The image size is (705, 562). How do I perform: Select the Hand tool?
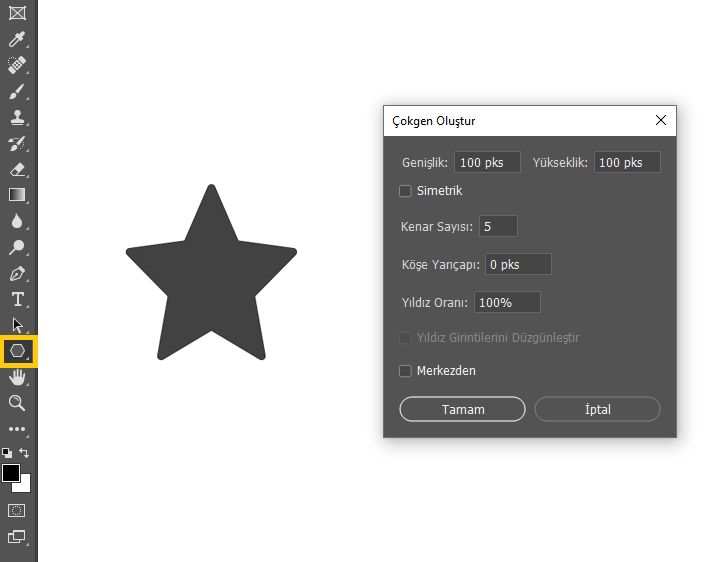(17, 377)
